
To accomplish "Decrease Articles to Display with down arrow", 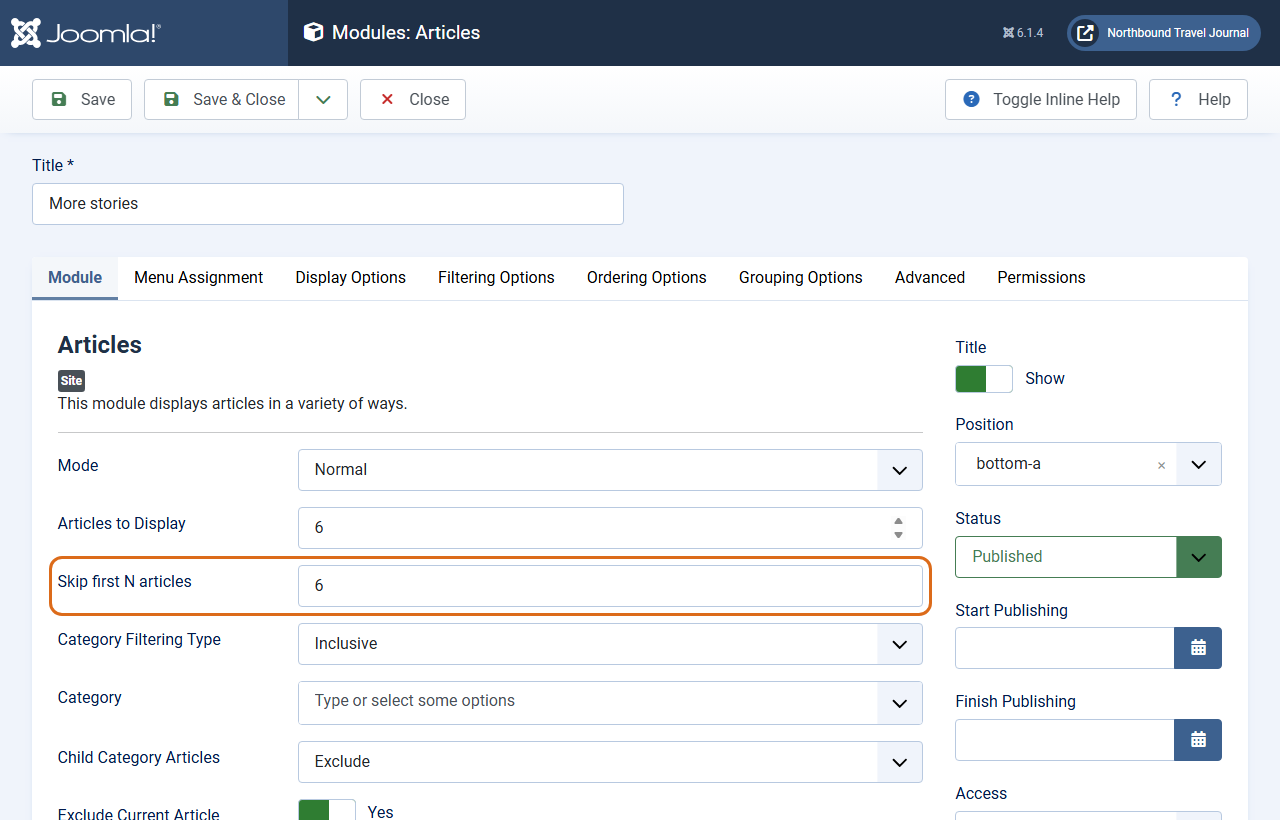I will 899,534.
